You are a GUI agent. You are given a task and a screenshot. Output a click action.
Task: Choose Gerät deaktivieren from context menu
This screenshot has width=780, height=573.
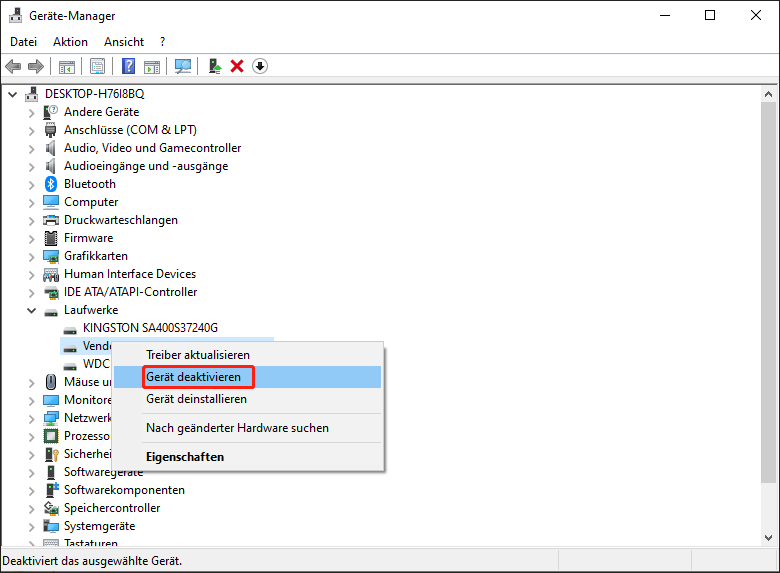click(247, 377)
